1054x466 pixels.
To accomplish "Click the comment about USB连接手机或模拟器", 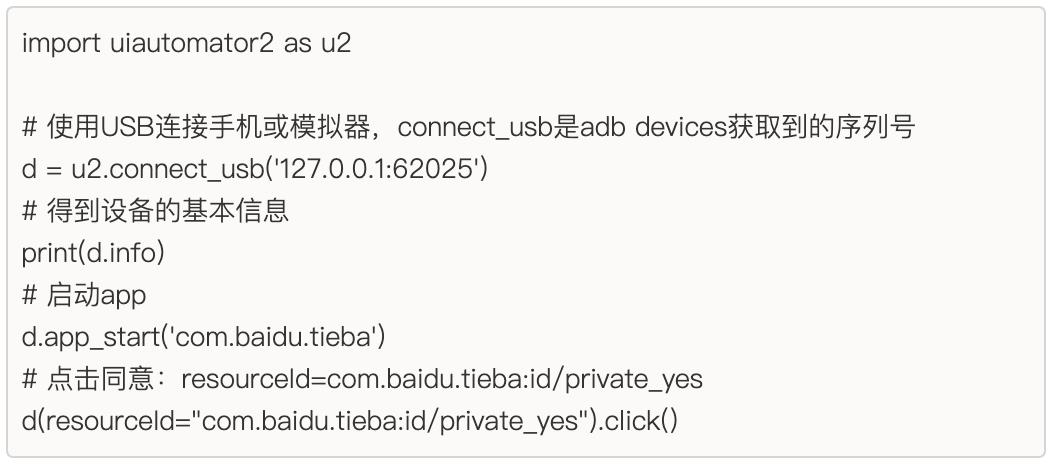I will click(x=469, y=128).
